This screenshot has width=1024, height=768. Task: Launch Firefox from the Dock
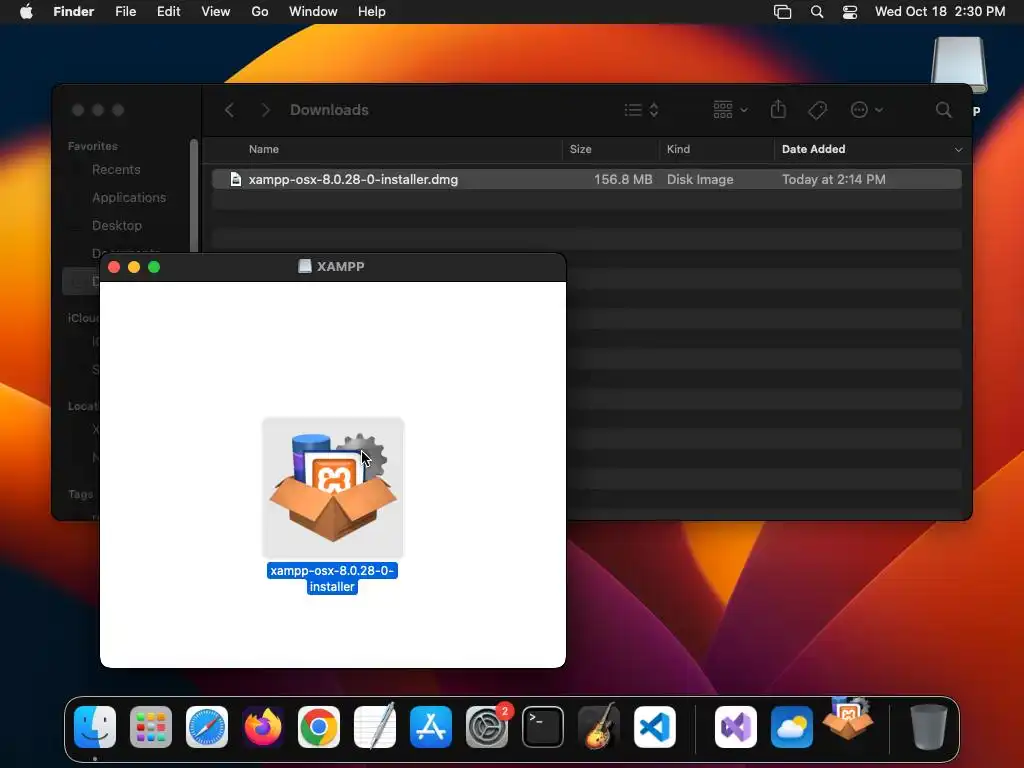point(263,727)
